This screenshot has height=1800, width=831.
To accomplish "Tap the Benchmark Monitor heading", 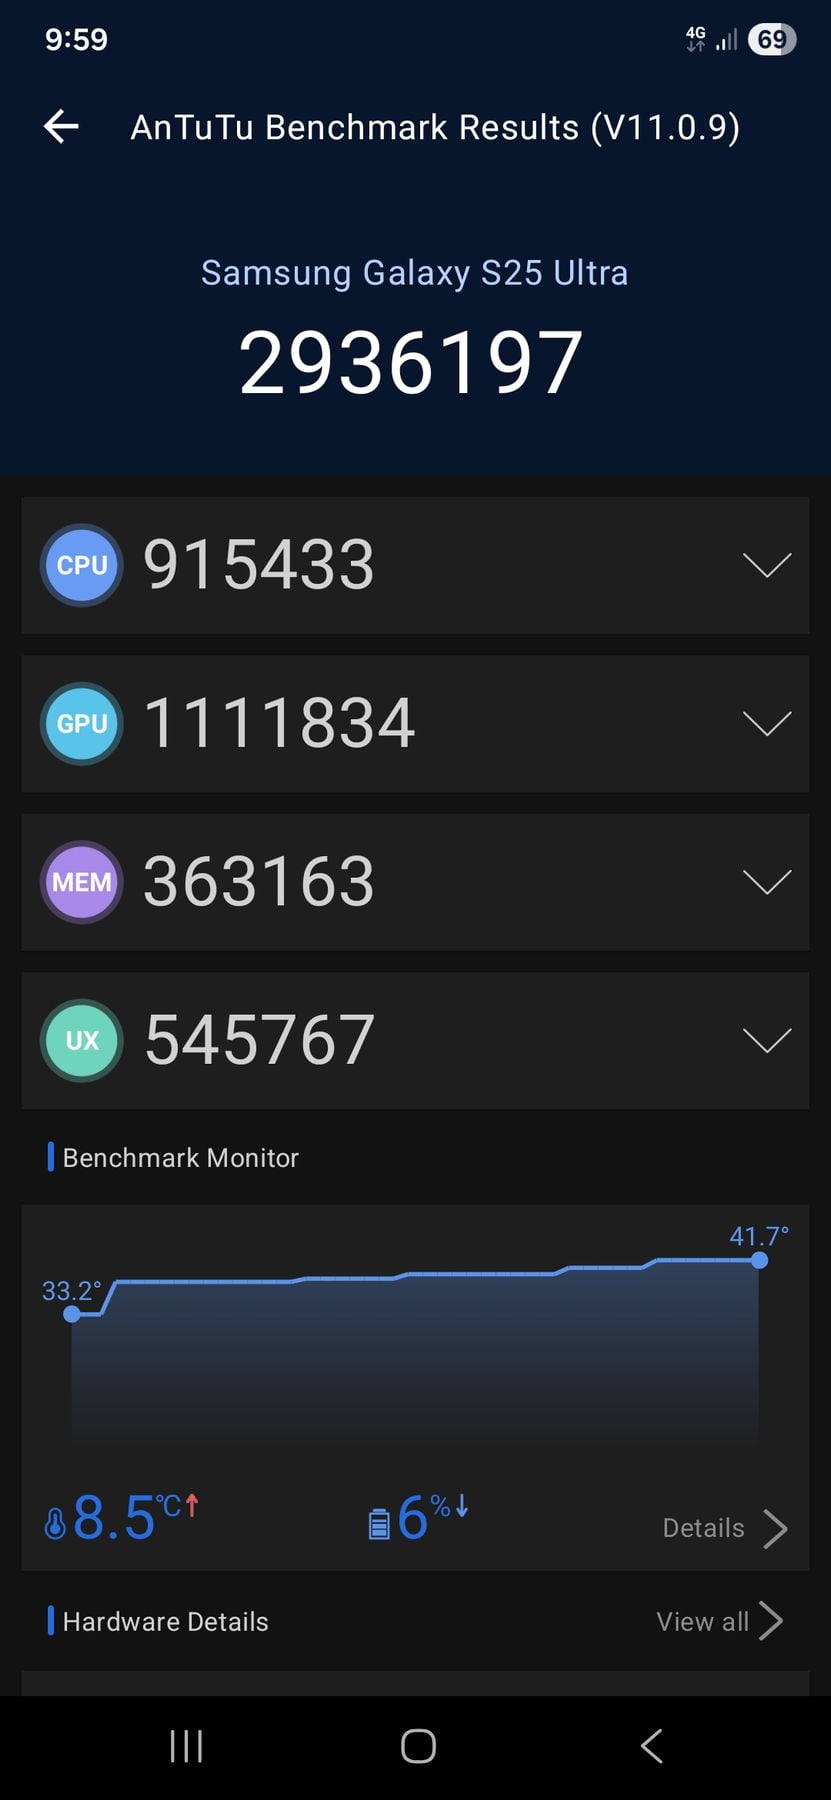I will (x=180, y=1158).
